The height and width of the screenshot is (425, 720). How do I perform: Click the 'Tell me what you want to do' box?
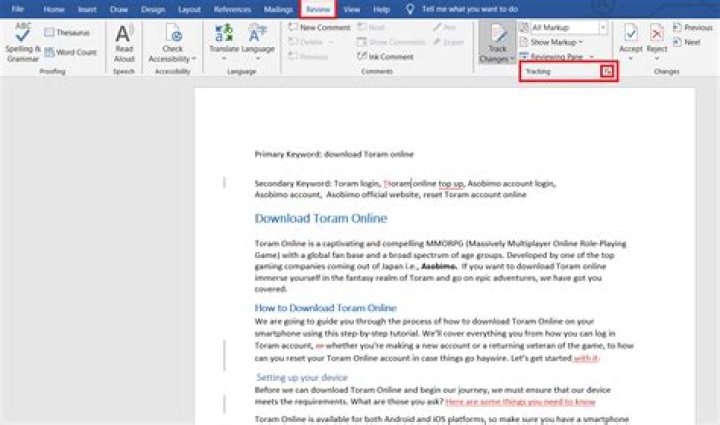pos(470,9)
